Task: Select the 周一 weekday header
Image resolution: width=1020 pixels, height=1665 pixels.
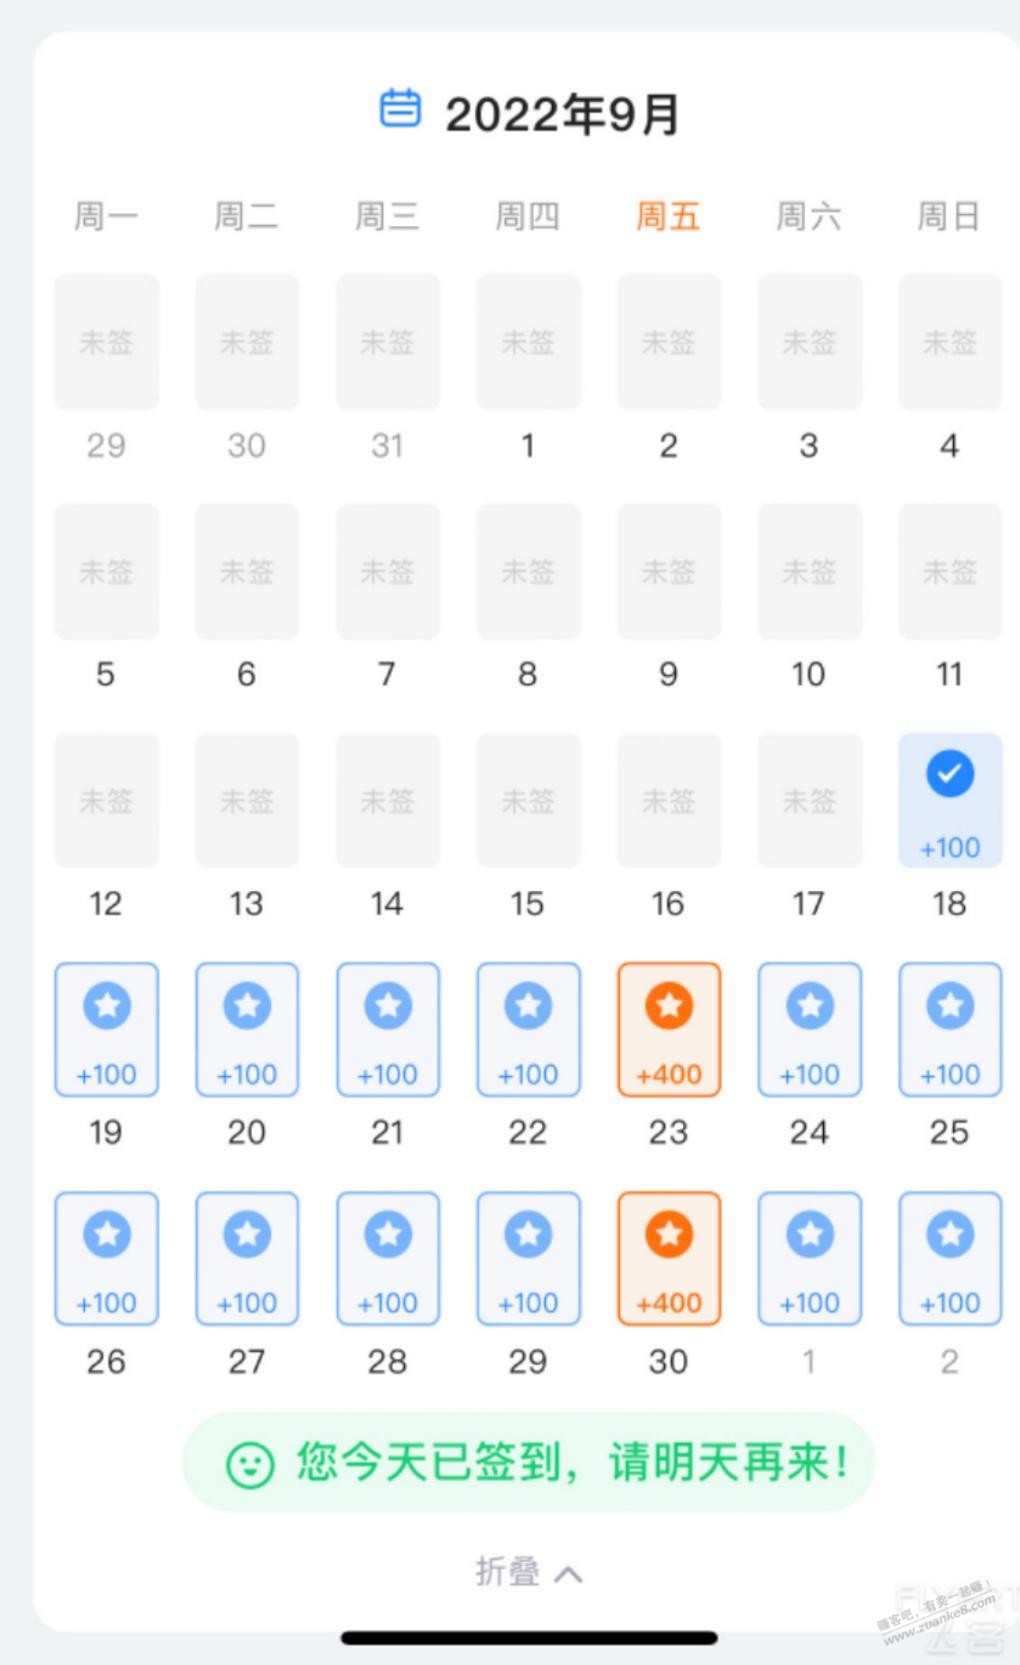Action: pyautogui.click(x=106, y=216)
